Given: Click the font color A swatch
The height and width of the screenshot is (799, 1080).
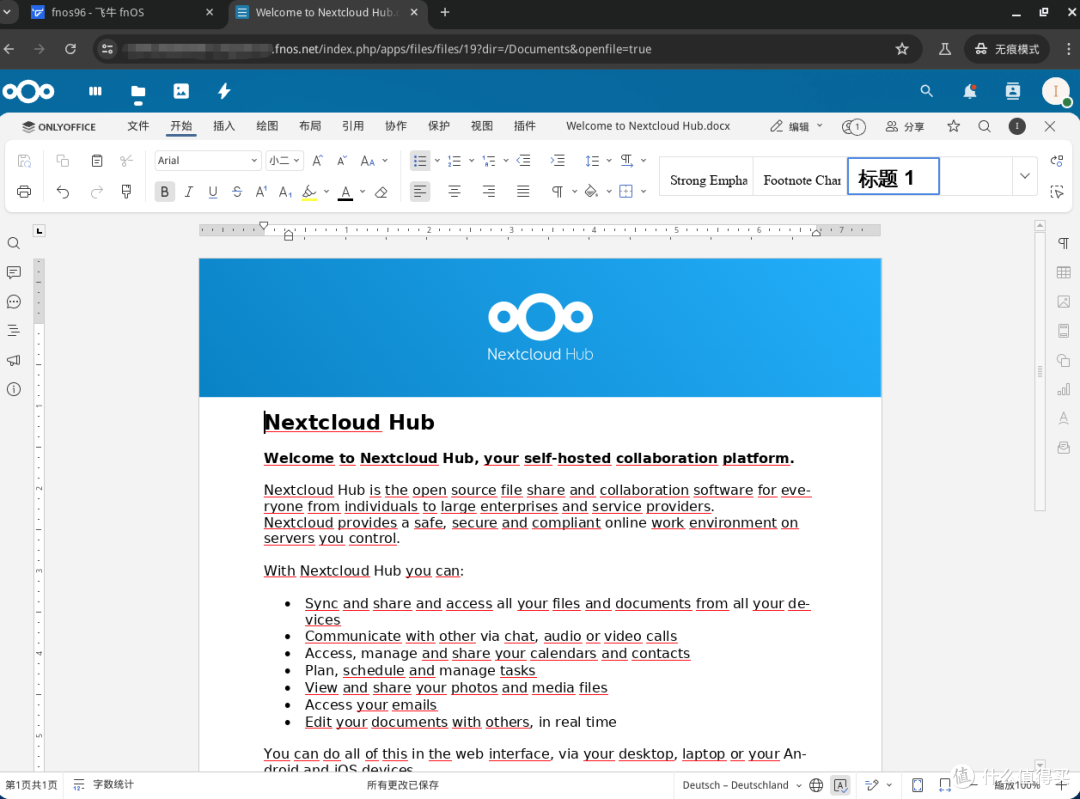Looking at the screenshot, I should (346, 192).
